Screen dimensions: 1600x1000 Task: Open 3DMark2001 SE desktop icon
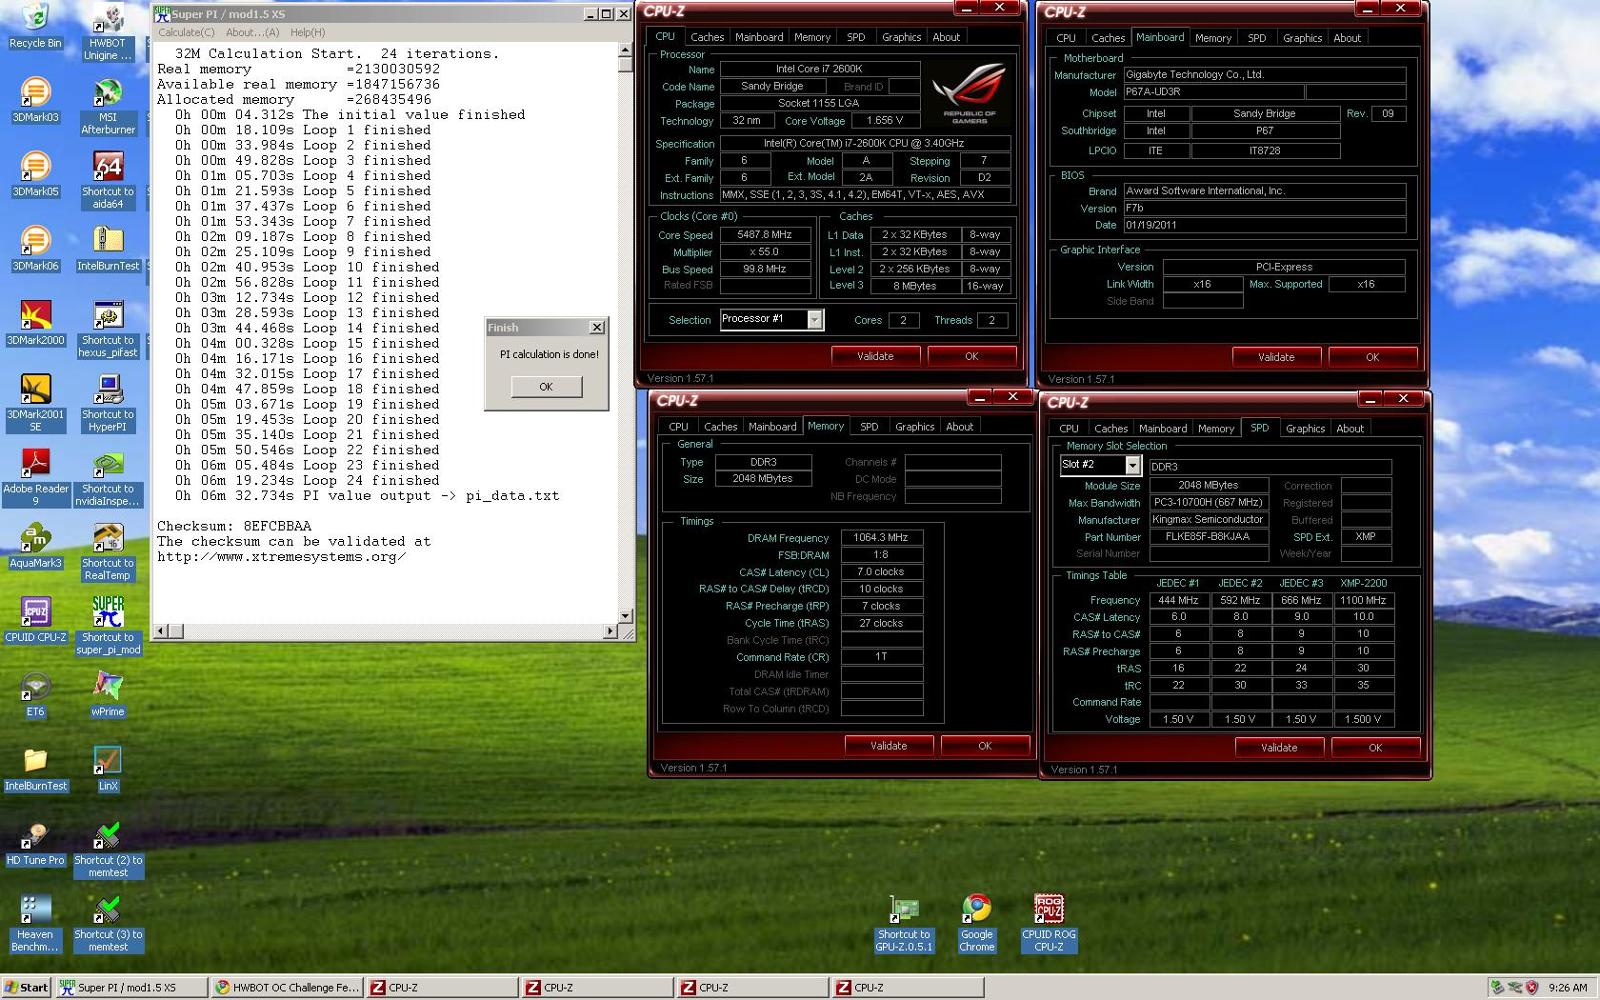click(35, 403)
